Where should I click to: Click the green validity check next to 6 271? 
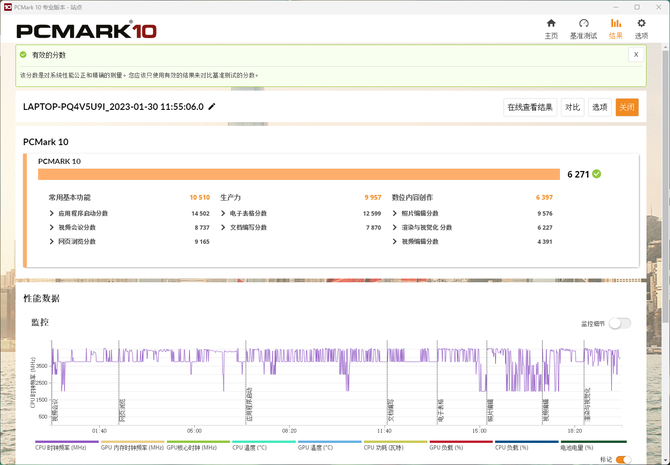[x=597, y=174]
